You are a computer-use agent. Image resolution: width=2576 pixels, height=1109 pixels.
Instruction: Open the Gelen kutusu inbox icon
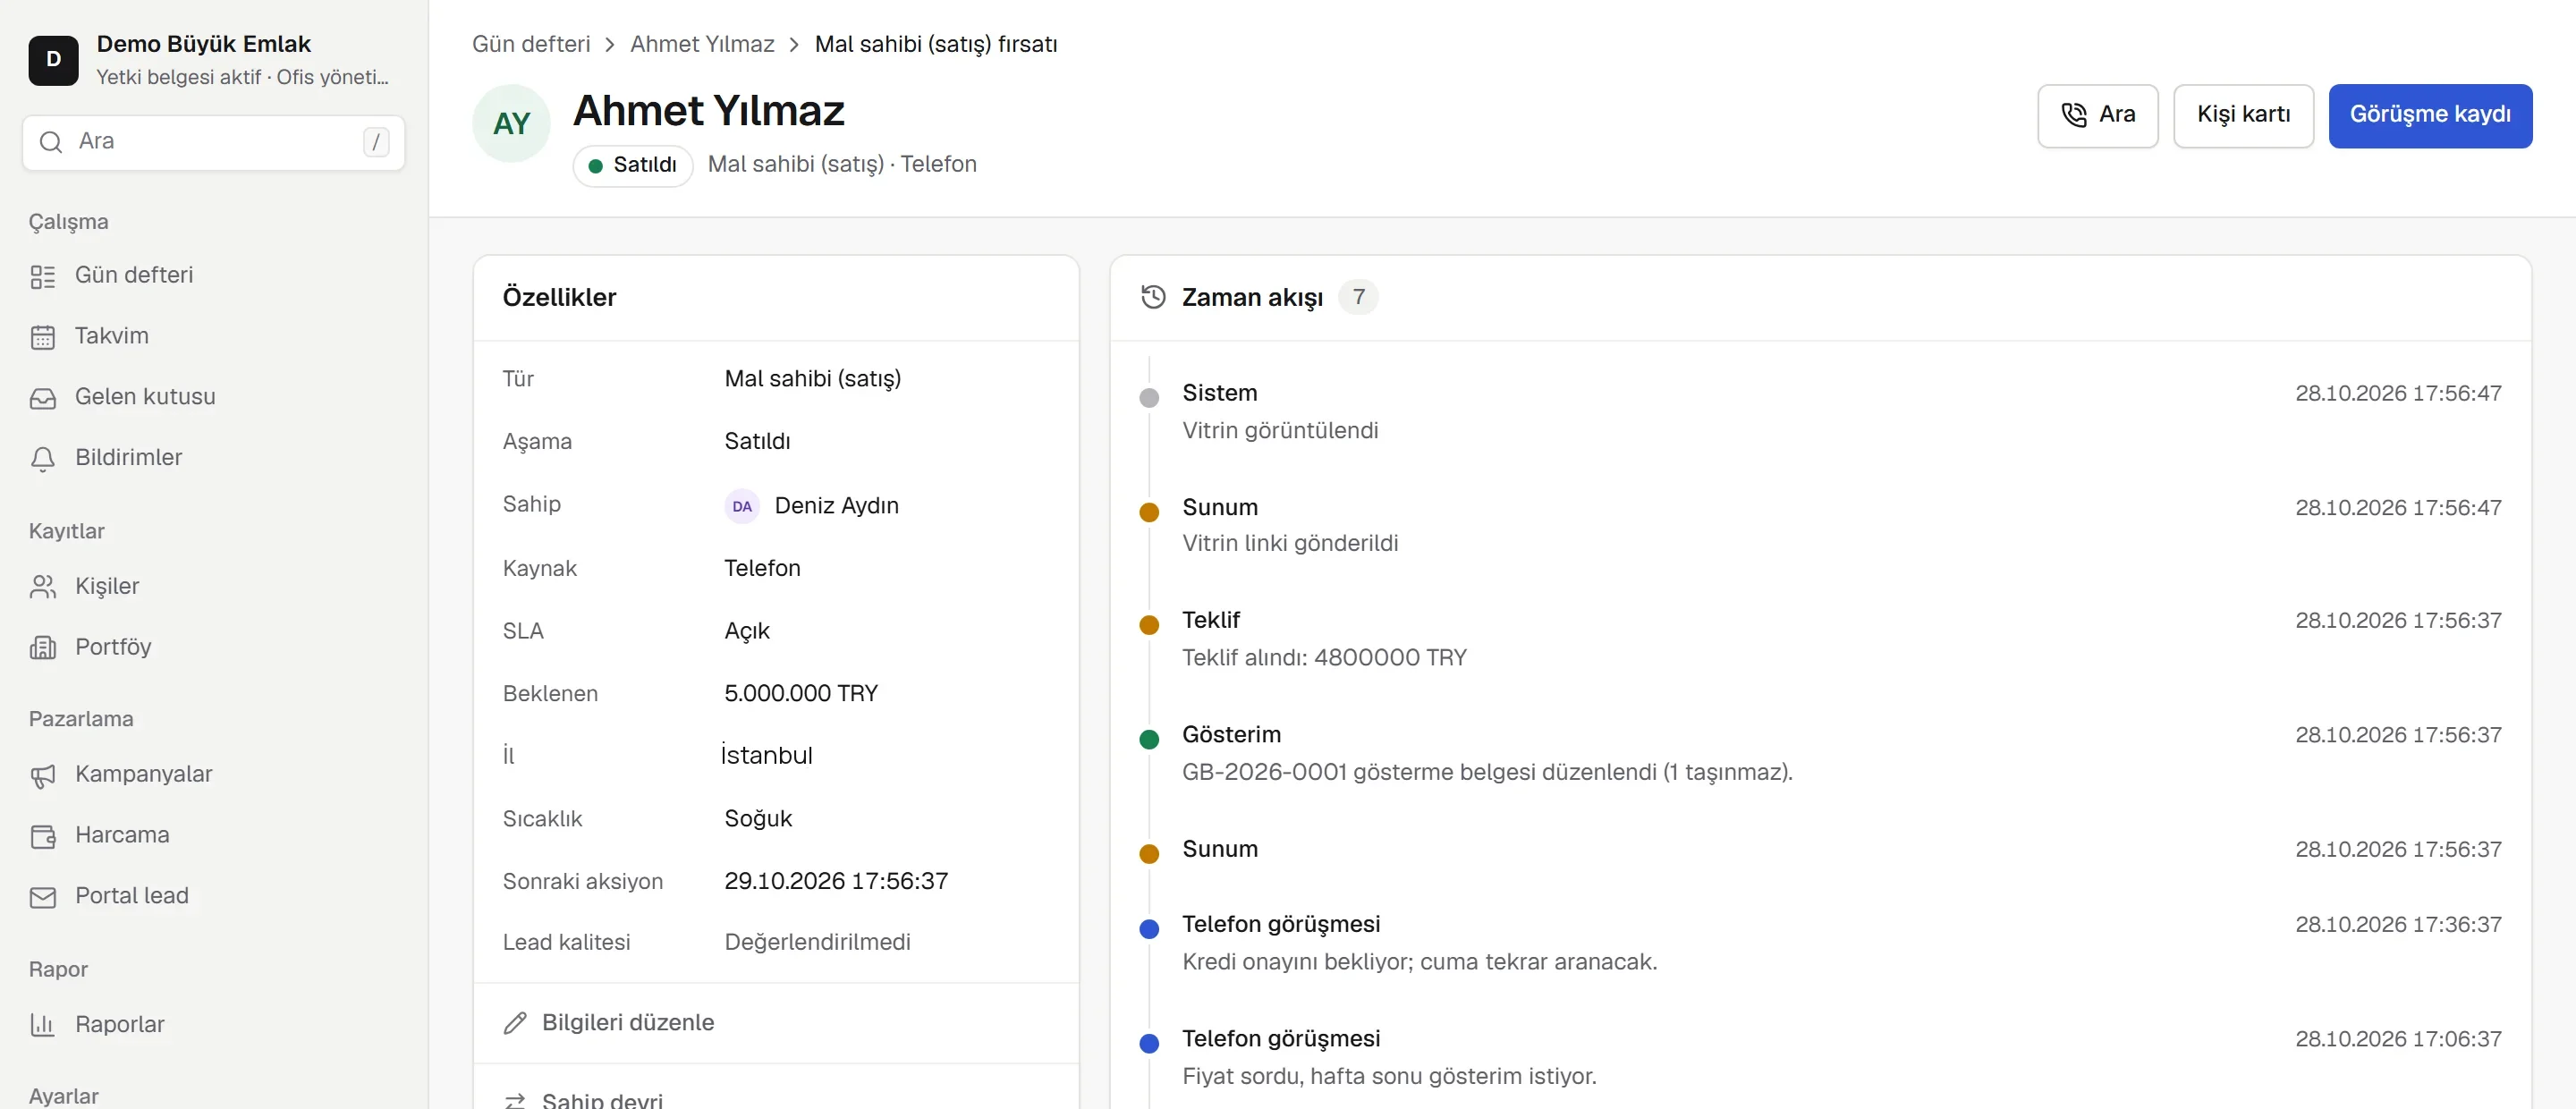tap(43, 398)
